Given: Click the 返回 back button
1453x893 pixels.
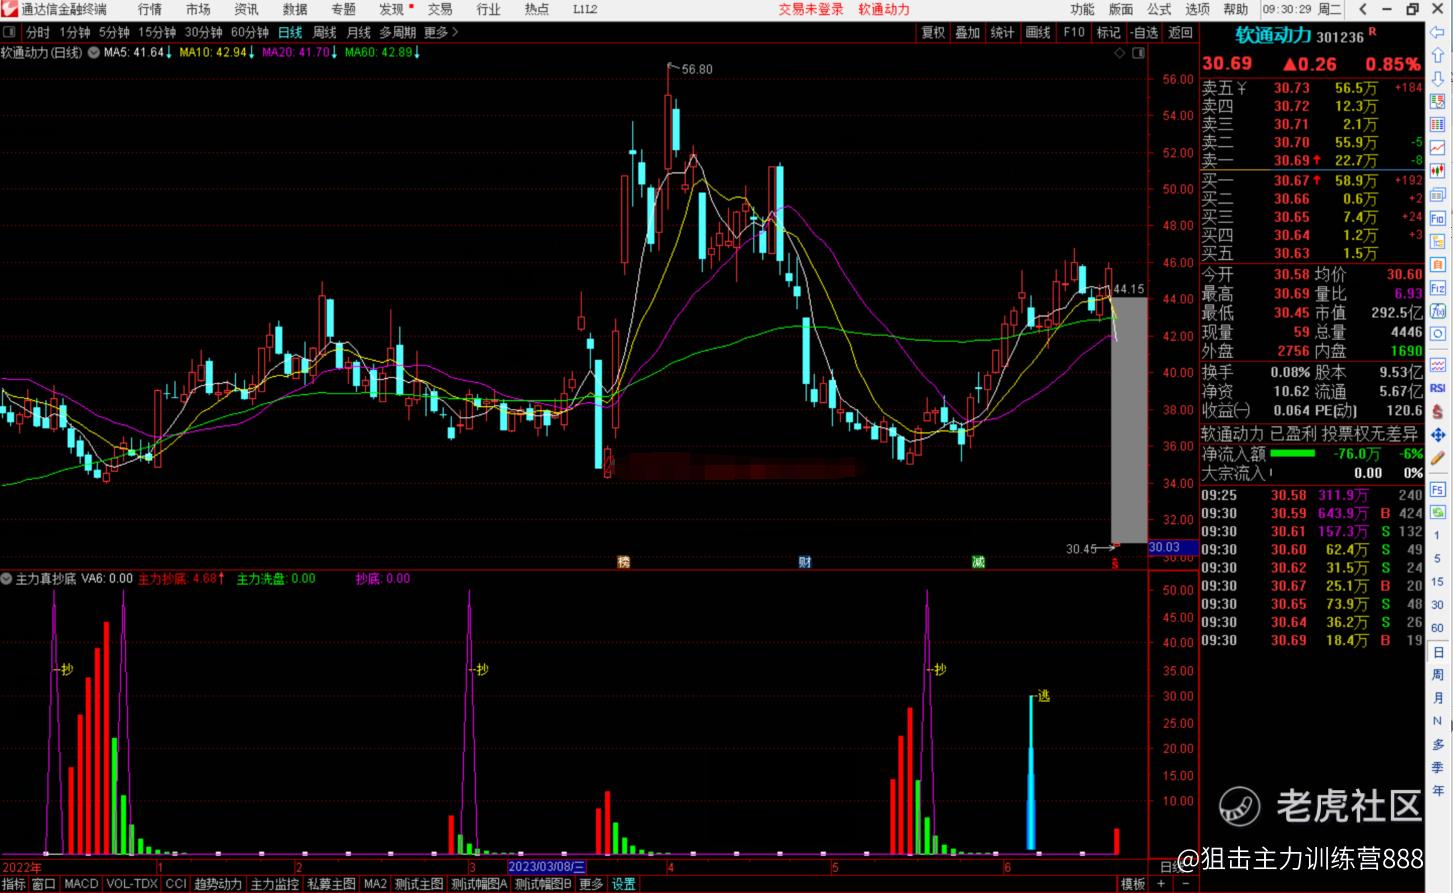Looking at the screenshot, I should coord(1181,32).
